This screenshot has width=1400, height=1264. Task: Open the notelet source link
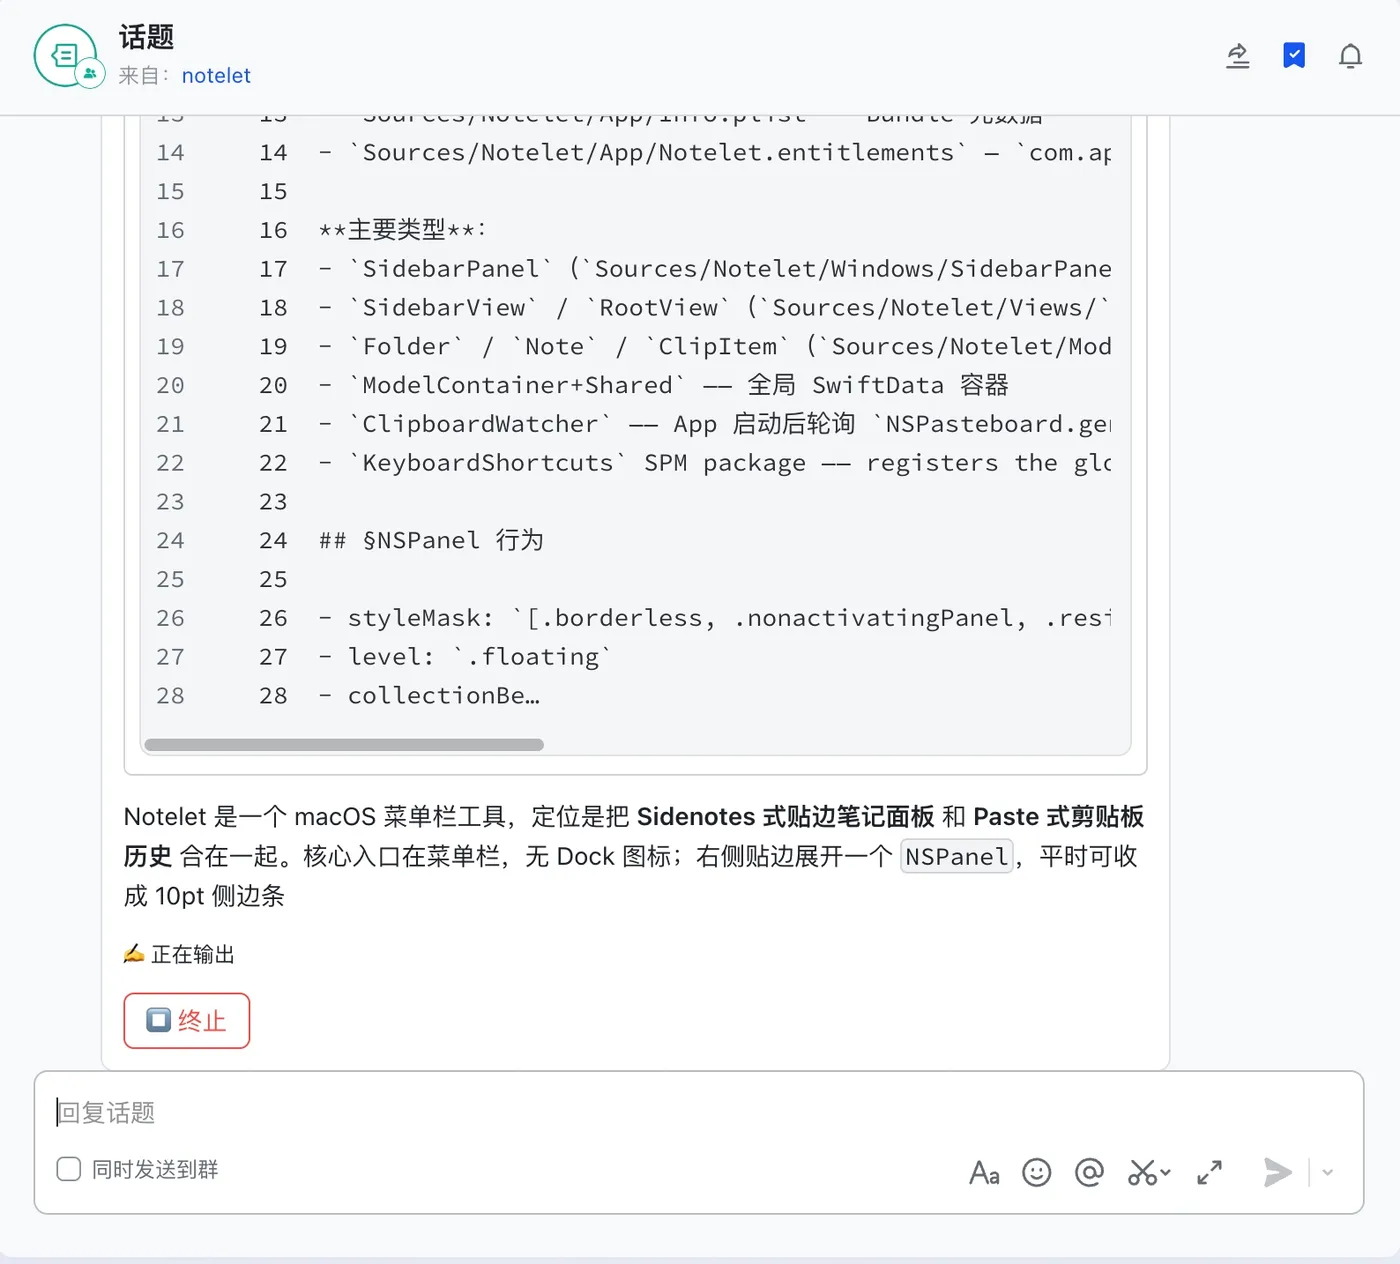[x=216, y=76]
